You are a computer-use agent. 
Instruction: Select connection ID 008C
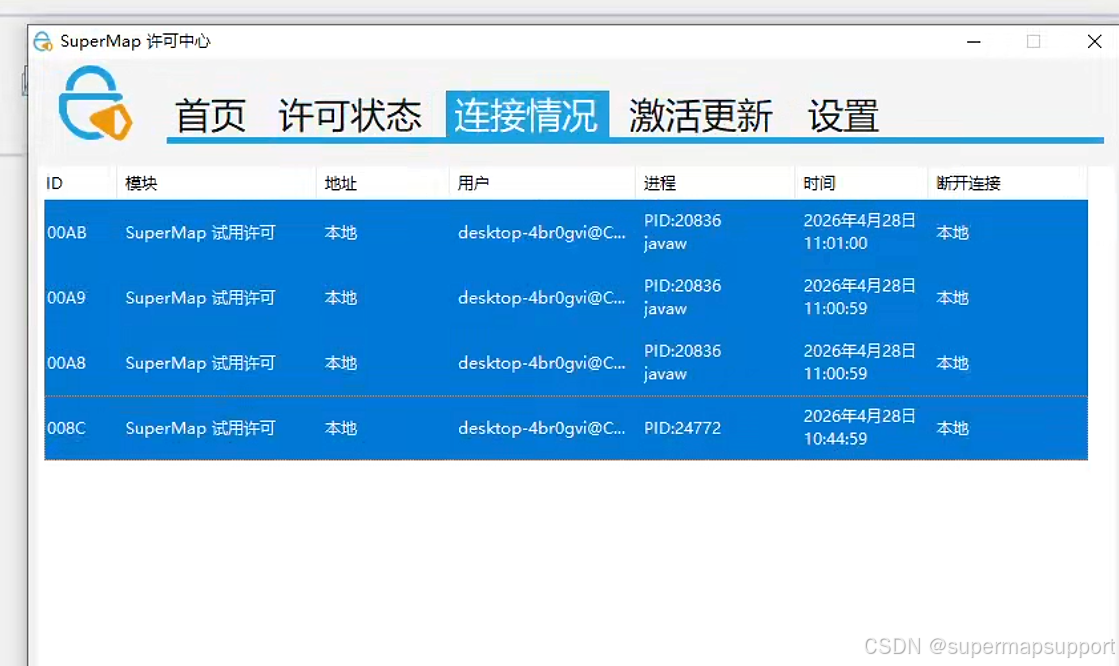click(x=66, y=428)
